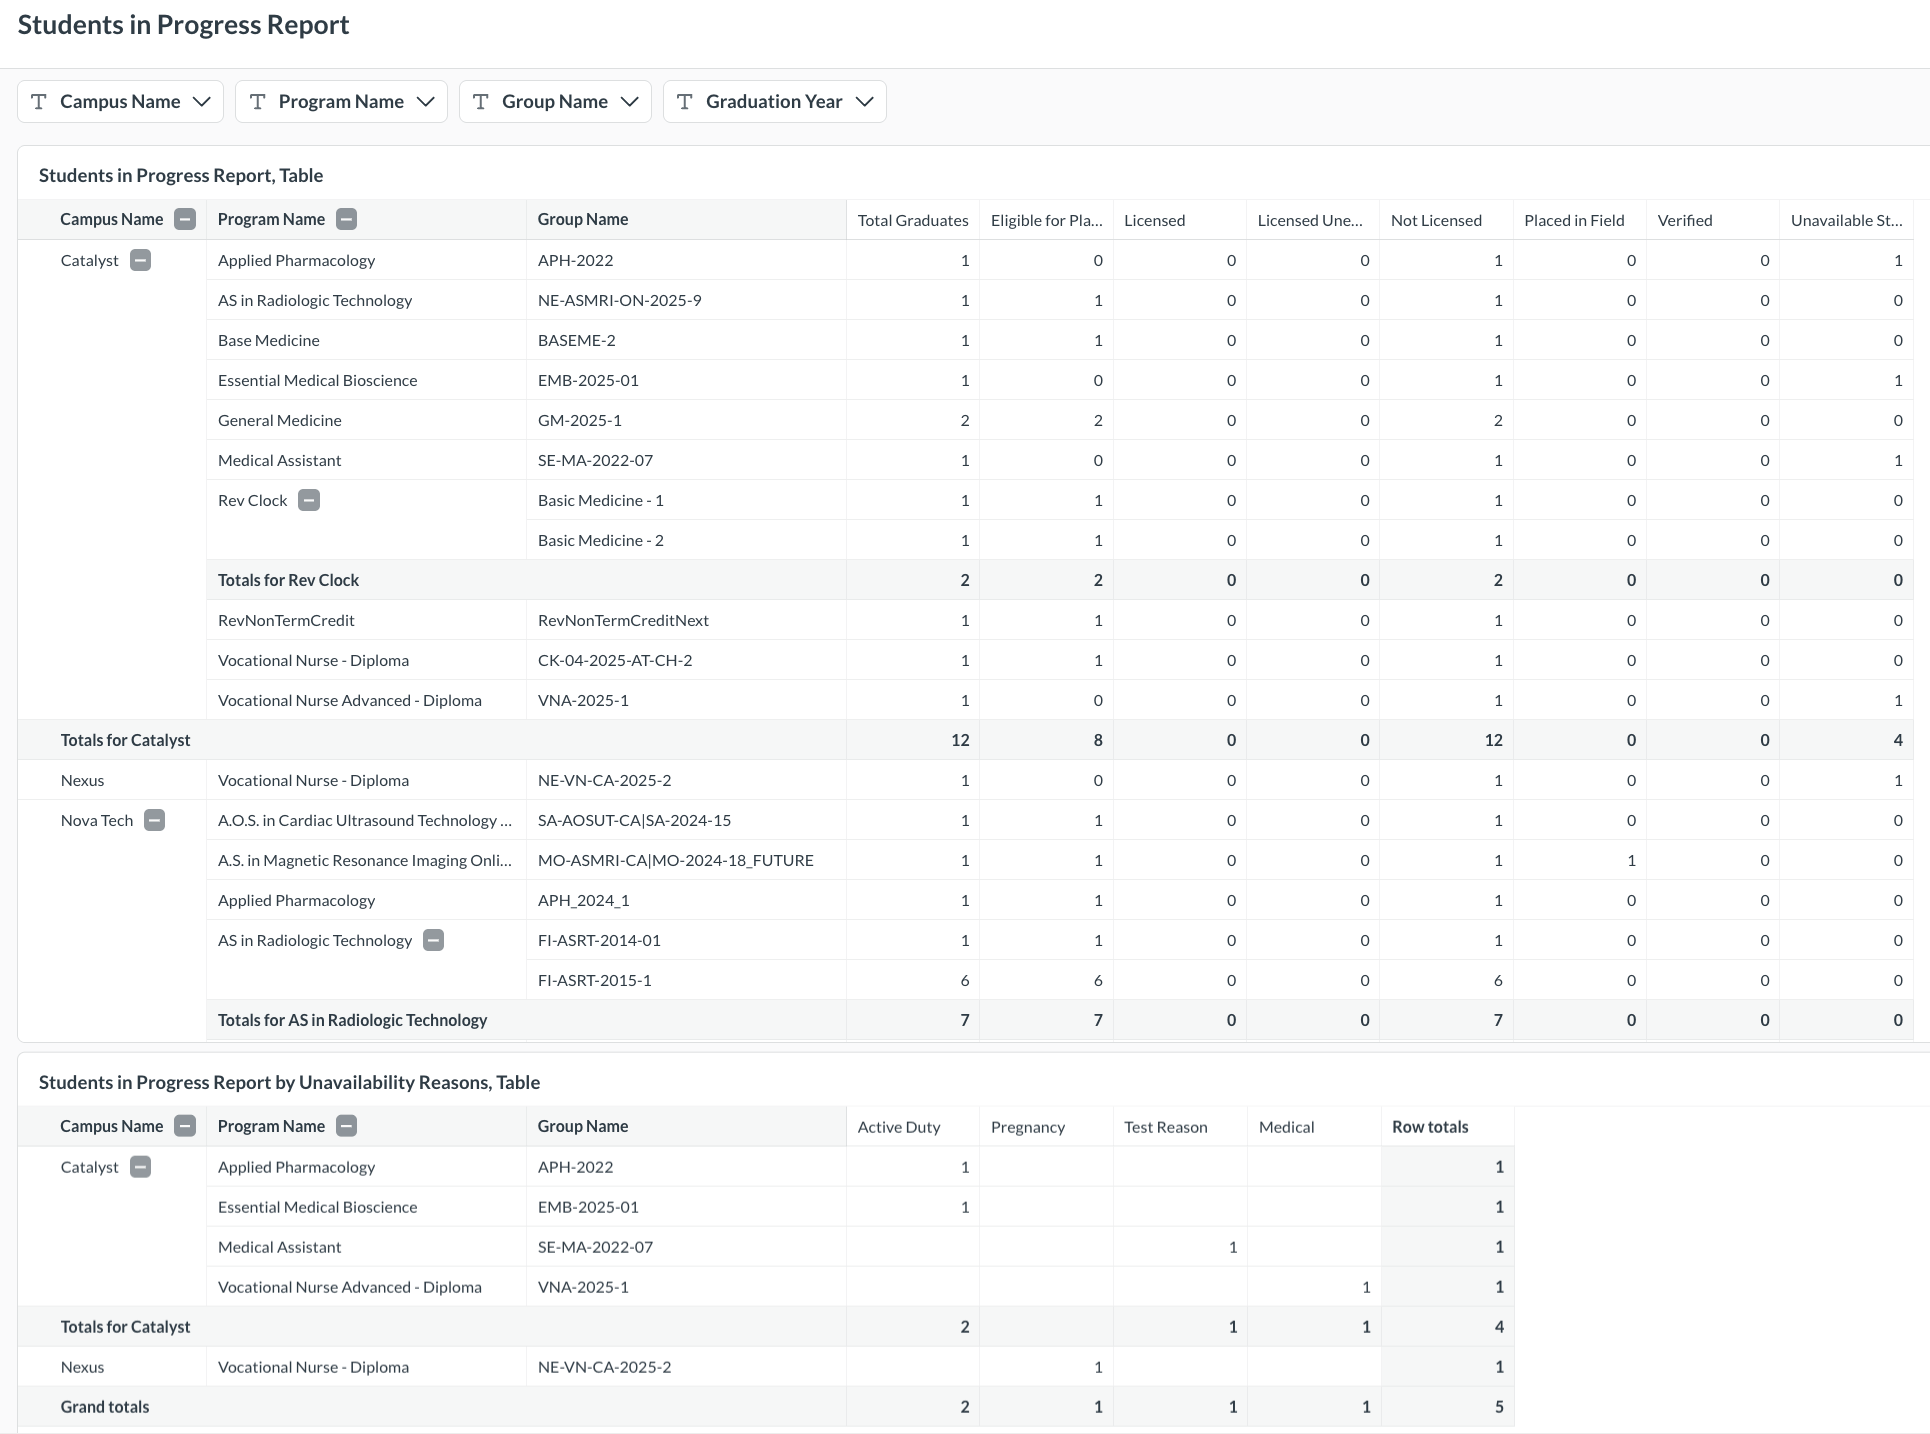The image size is (1930, 1434).
Task: Click the Unavailable St... column header
Action: pos(1846,220)
